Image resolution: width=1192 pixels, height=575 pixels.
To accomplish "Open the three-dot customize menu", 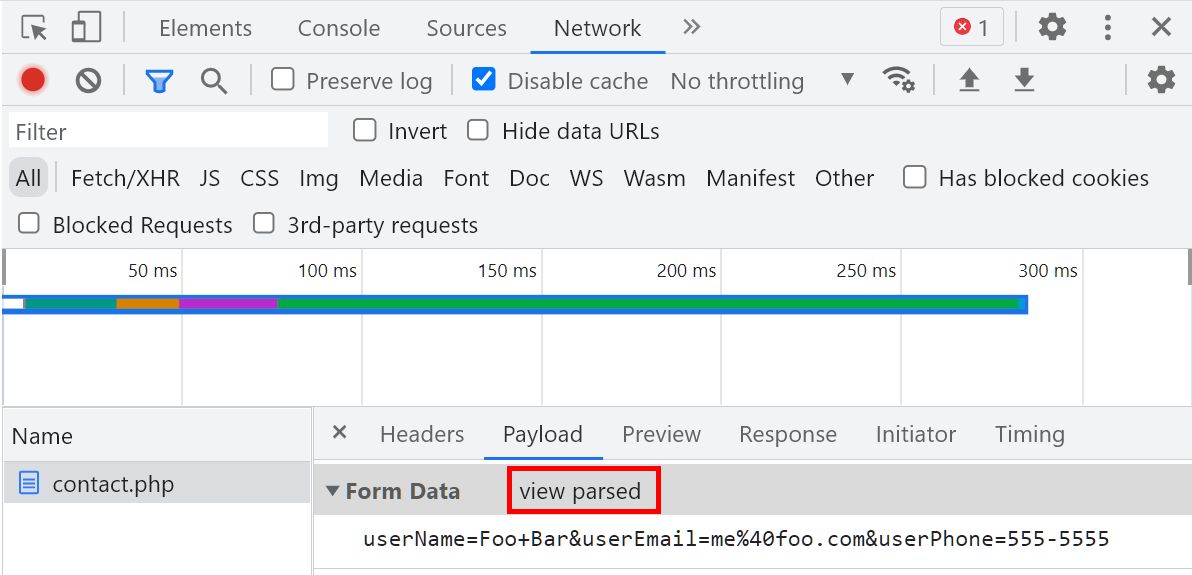I will [x=1108, y=27].
